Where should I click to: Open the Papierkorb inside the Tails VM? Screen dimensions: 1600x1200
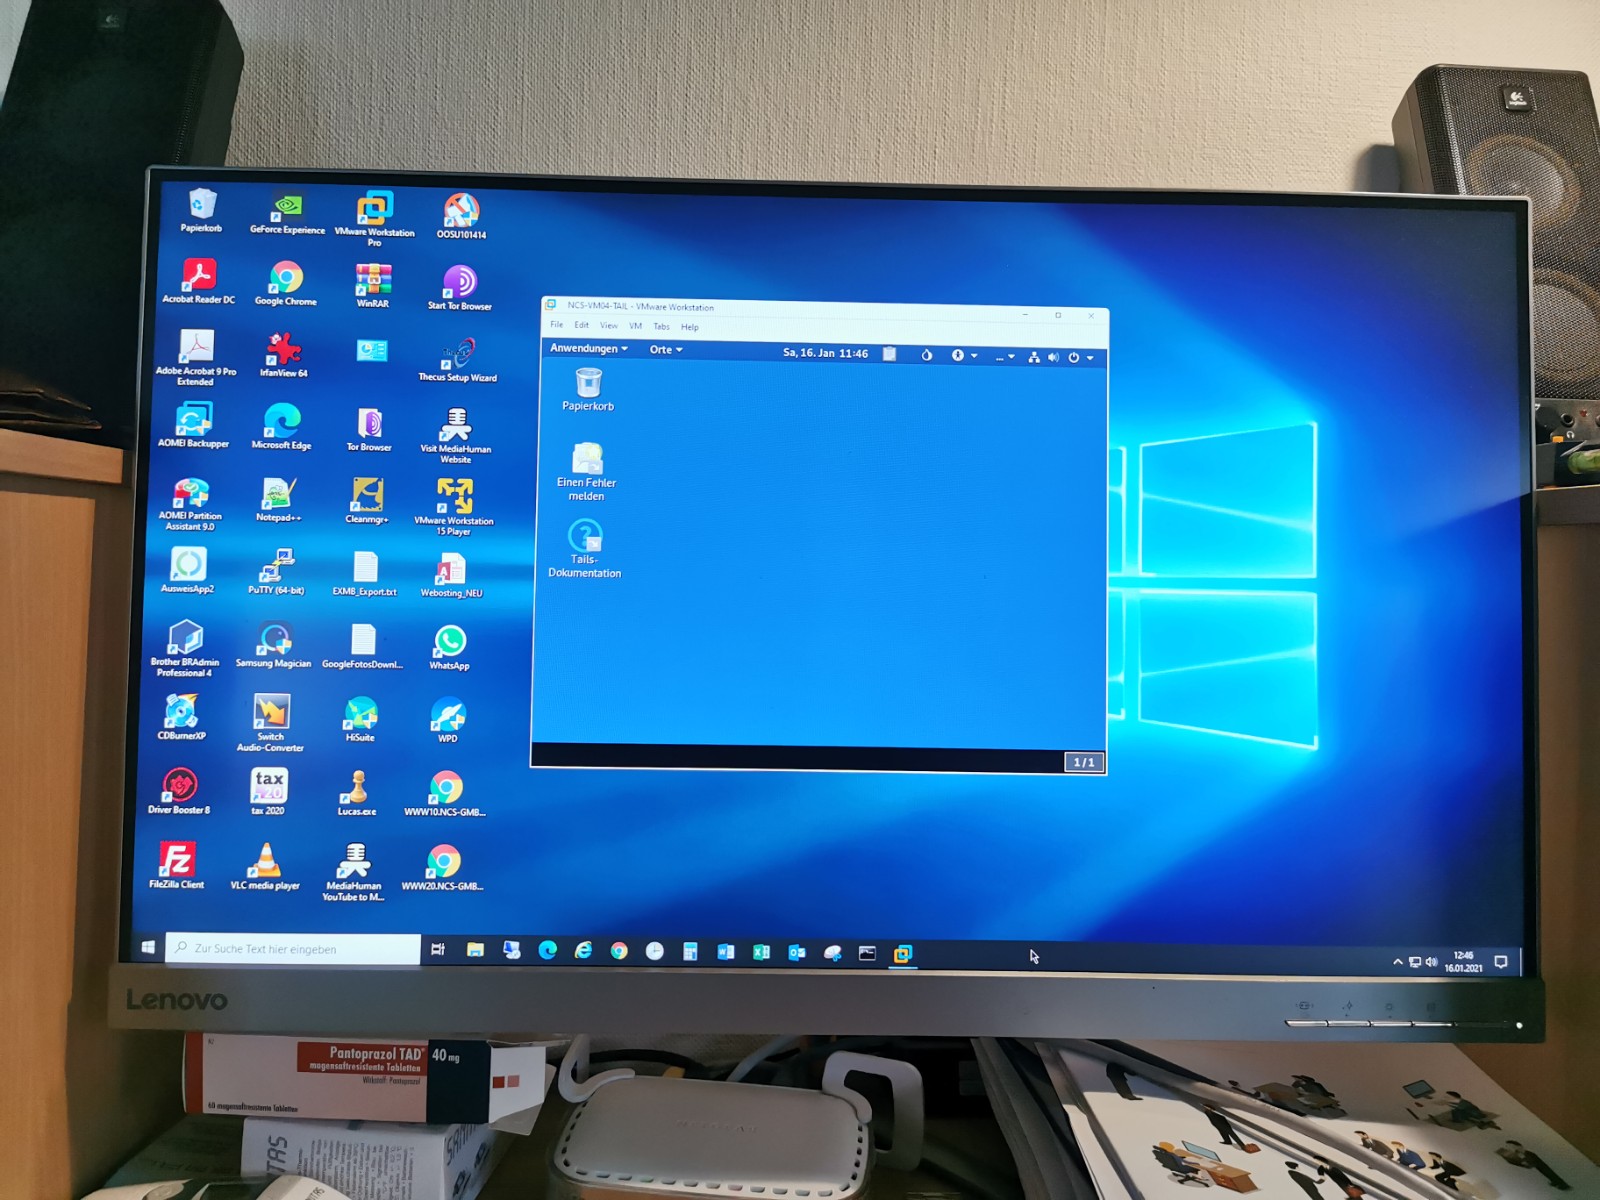click(588, 383)
